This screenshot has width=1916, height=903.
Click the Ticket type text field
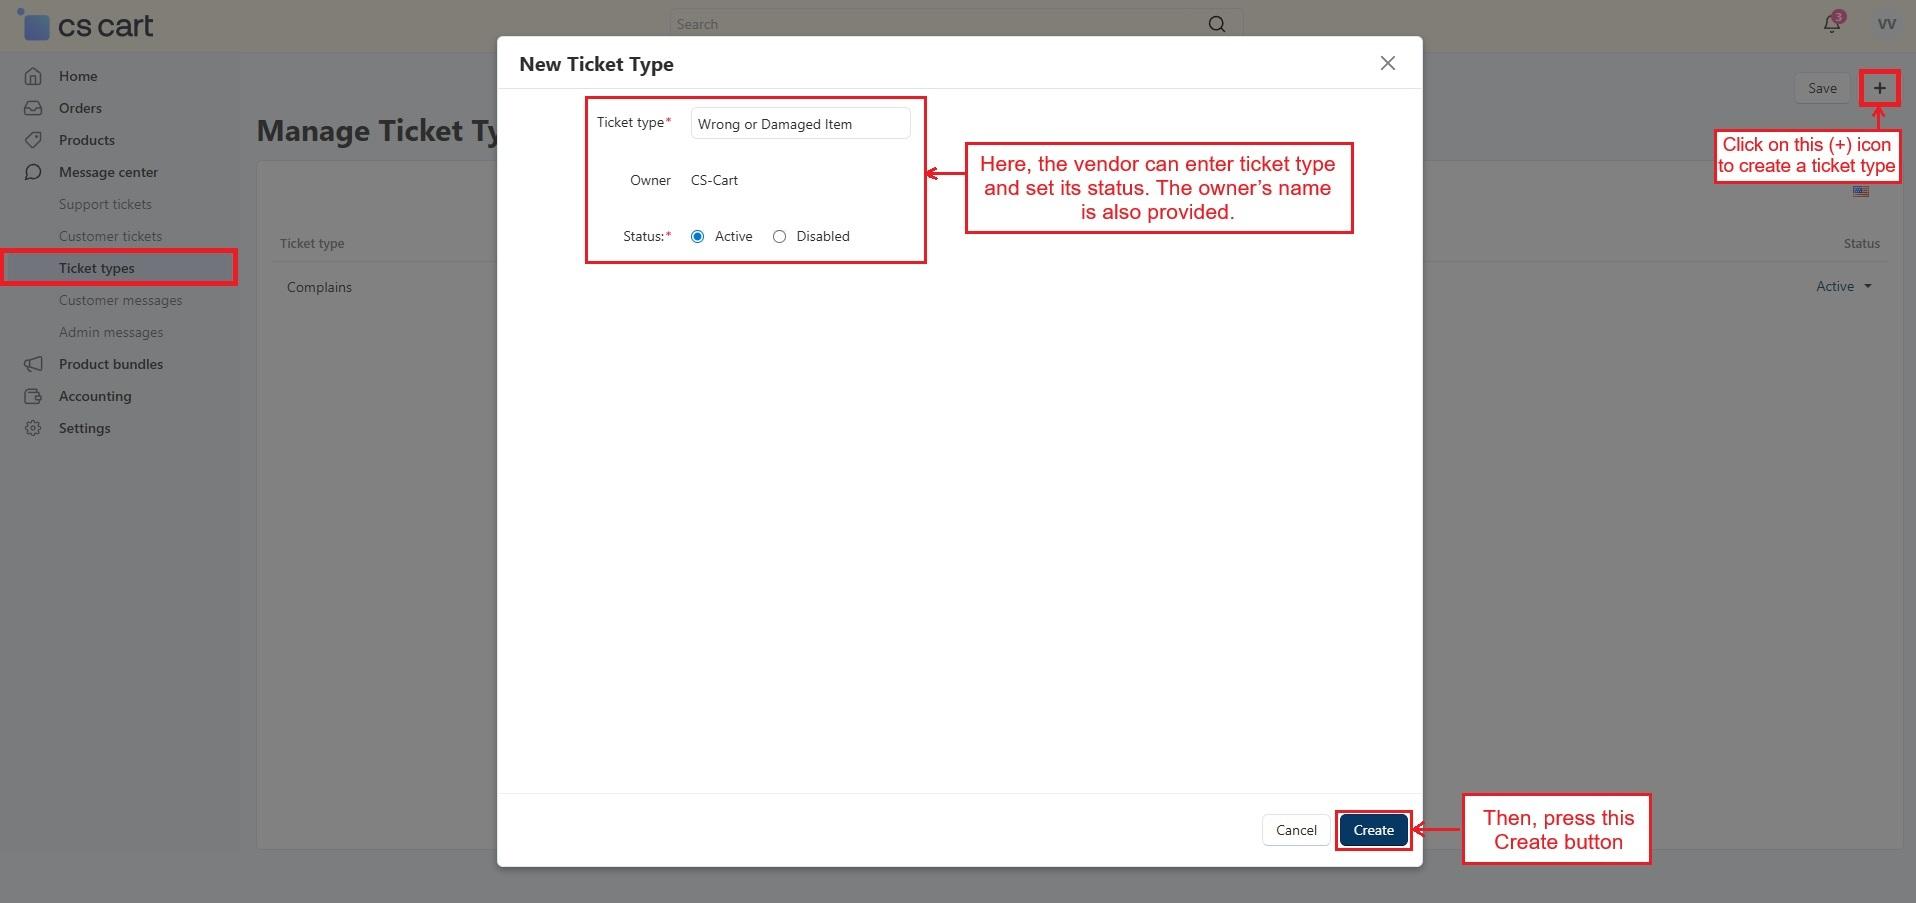(x=800, y=124)
